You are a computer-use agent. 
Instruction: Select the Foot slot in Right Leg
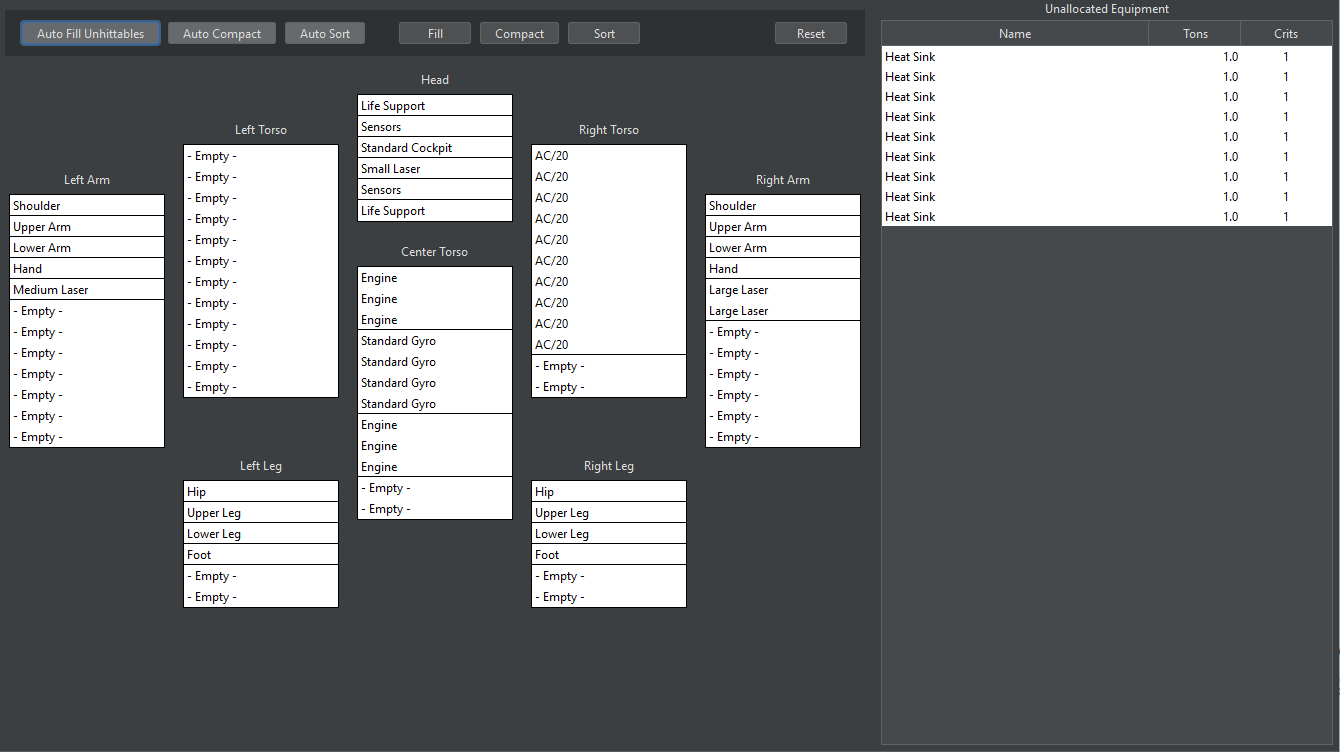[x=609, y=555]
